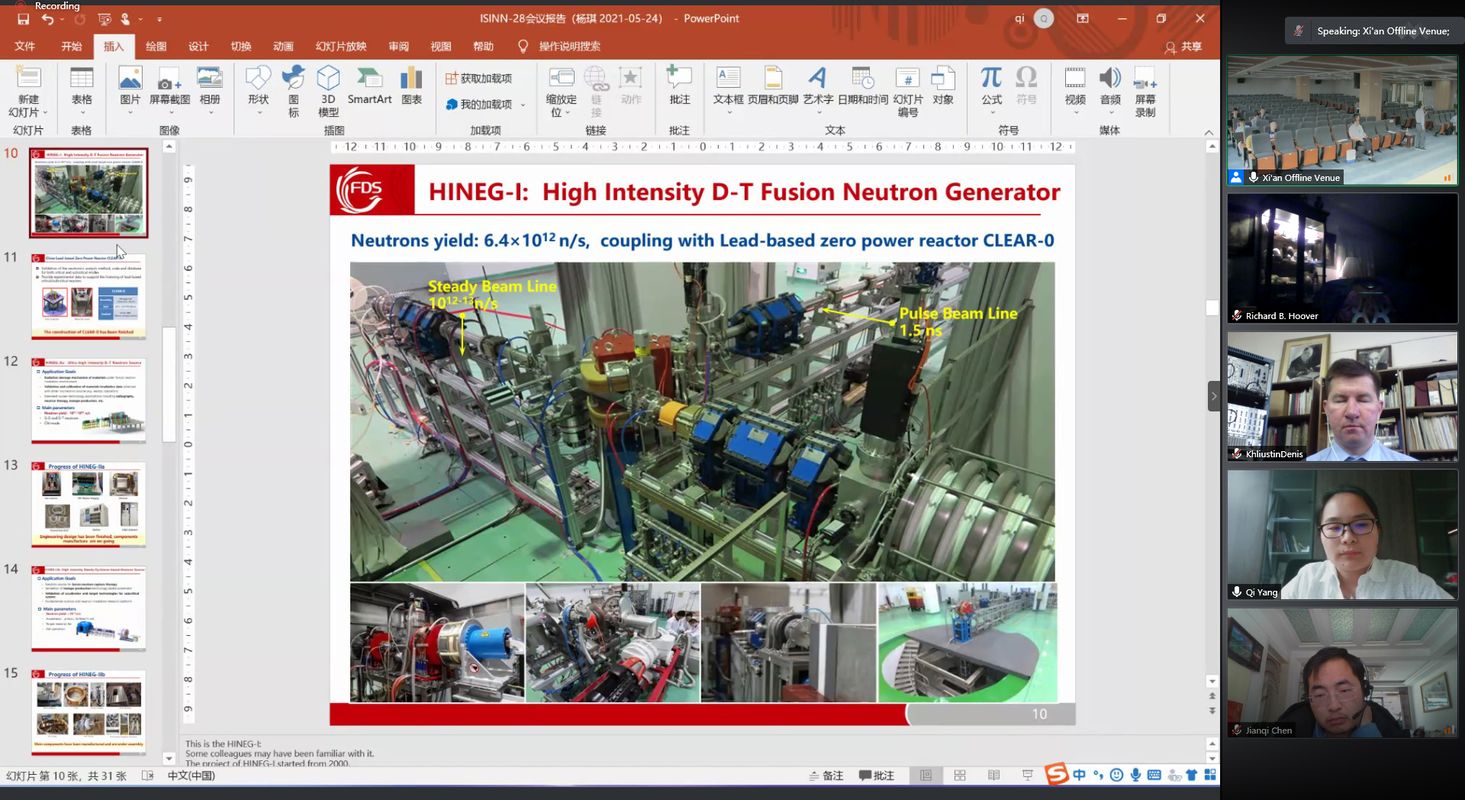Switch to Reading view

coord(993,775)
